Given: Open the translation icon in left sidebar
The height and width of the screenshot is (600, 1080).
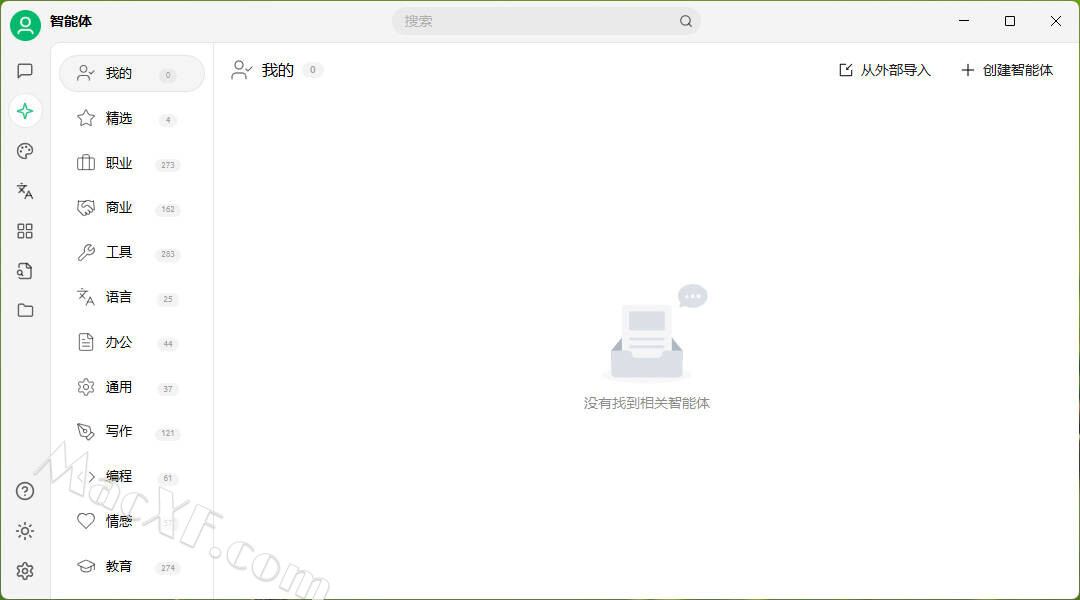Looking at the screenshot, I should pos(25,191).
